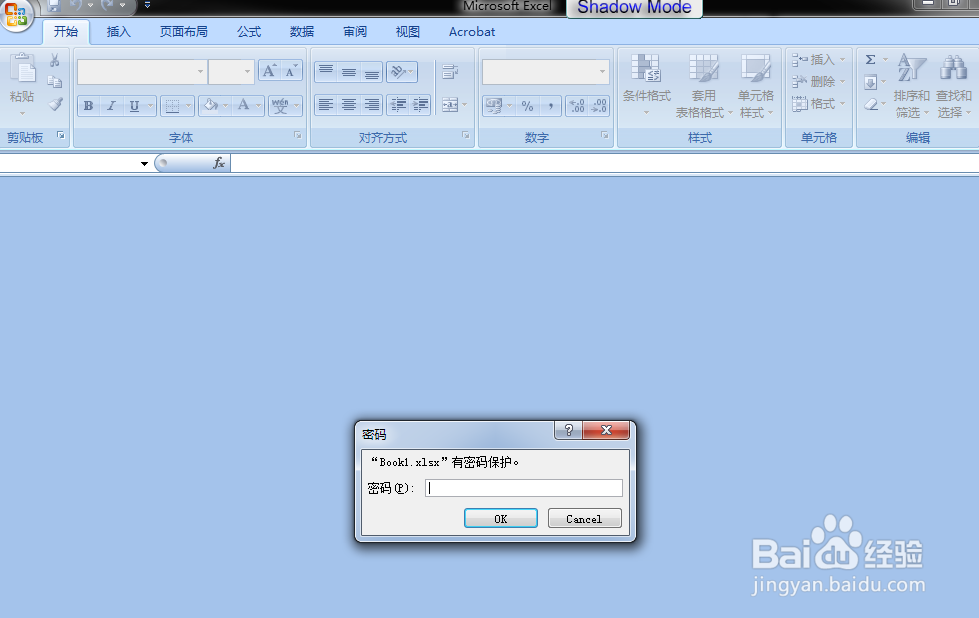Increase font size with large A
Screen dimensions: 979x618
point(269,71)
